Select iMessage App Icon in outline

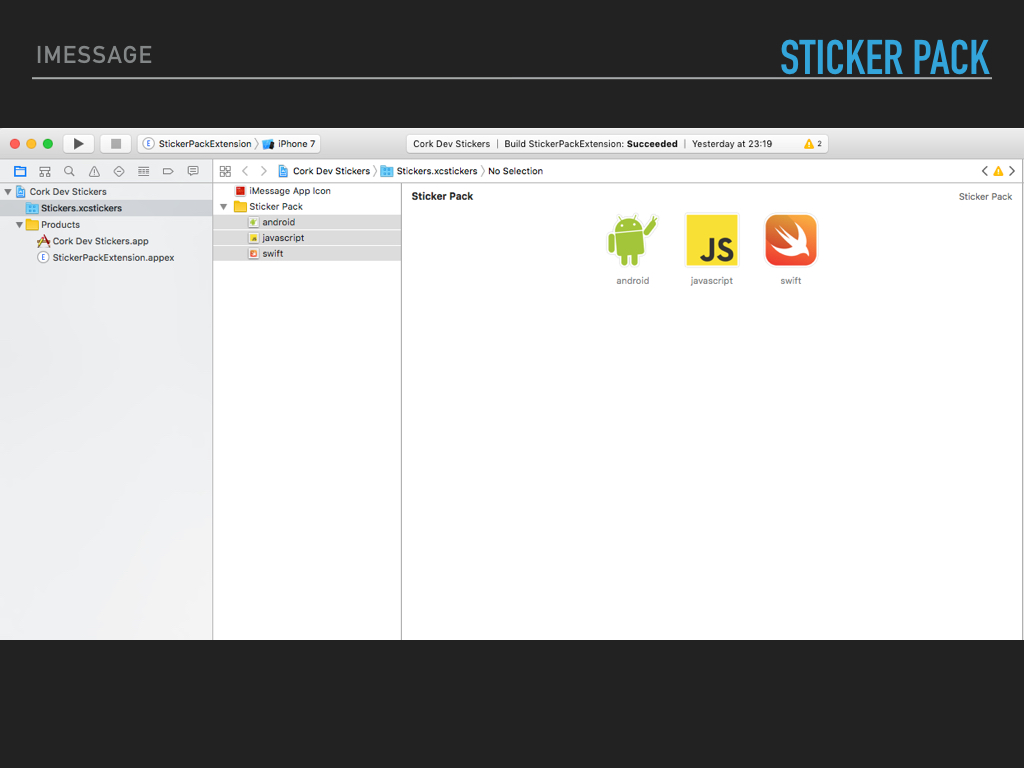tap(283, 191)
